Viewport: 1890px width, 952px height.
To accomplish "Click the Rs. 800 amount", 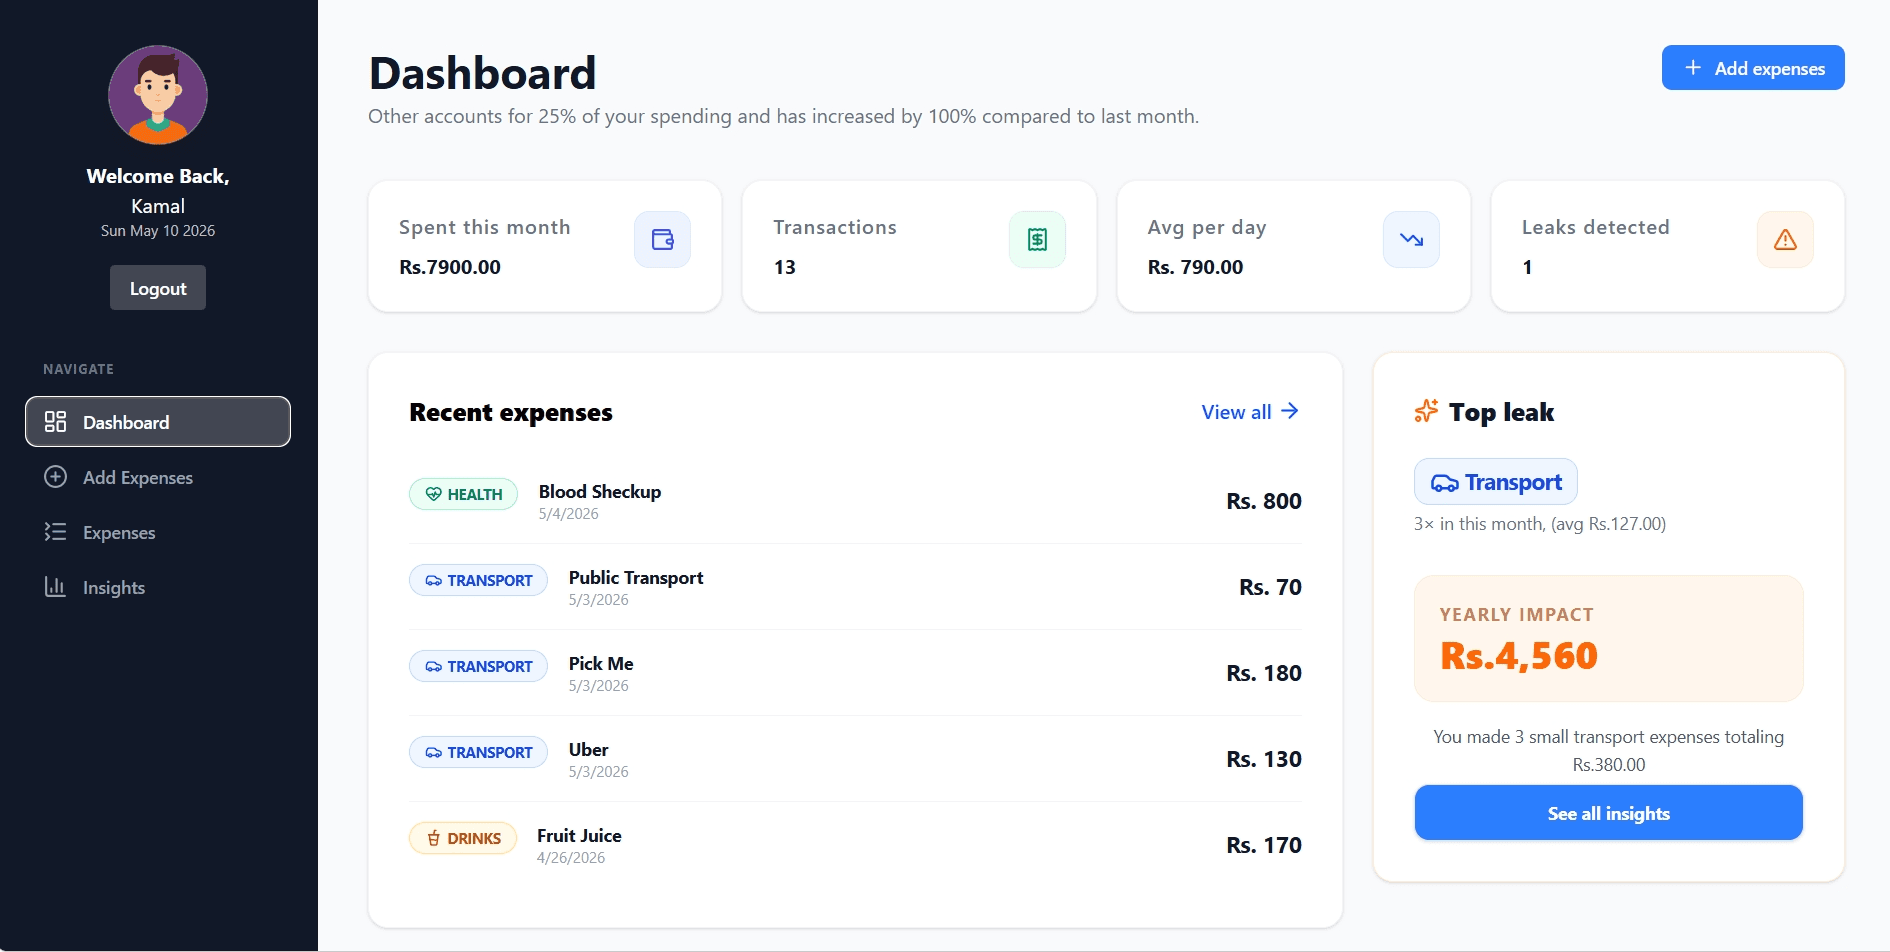I will (x=1264, y=501).
